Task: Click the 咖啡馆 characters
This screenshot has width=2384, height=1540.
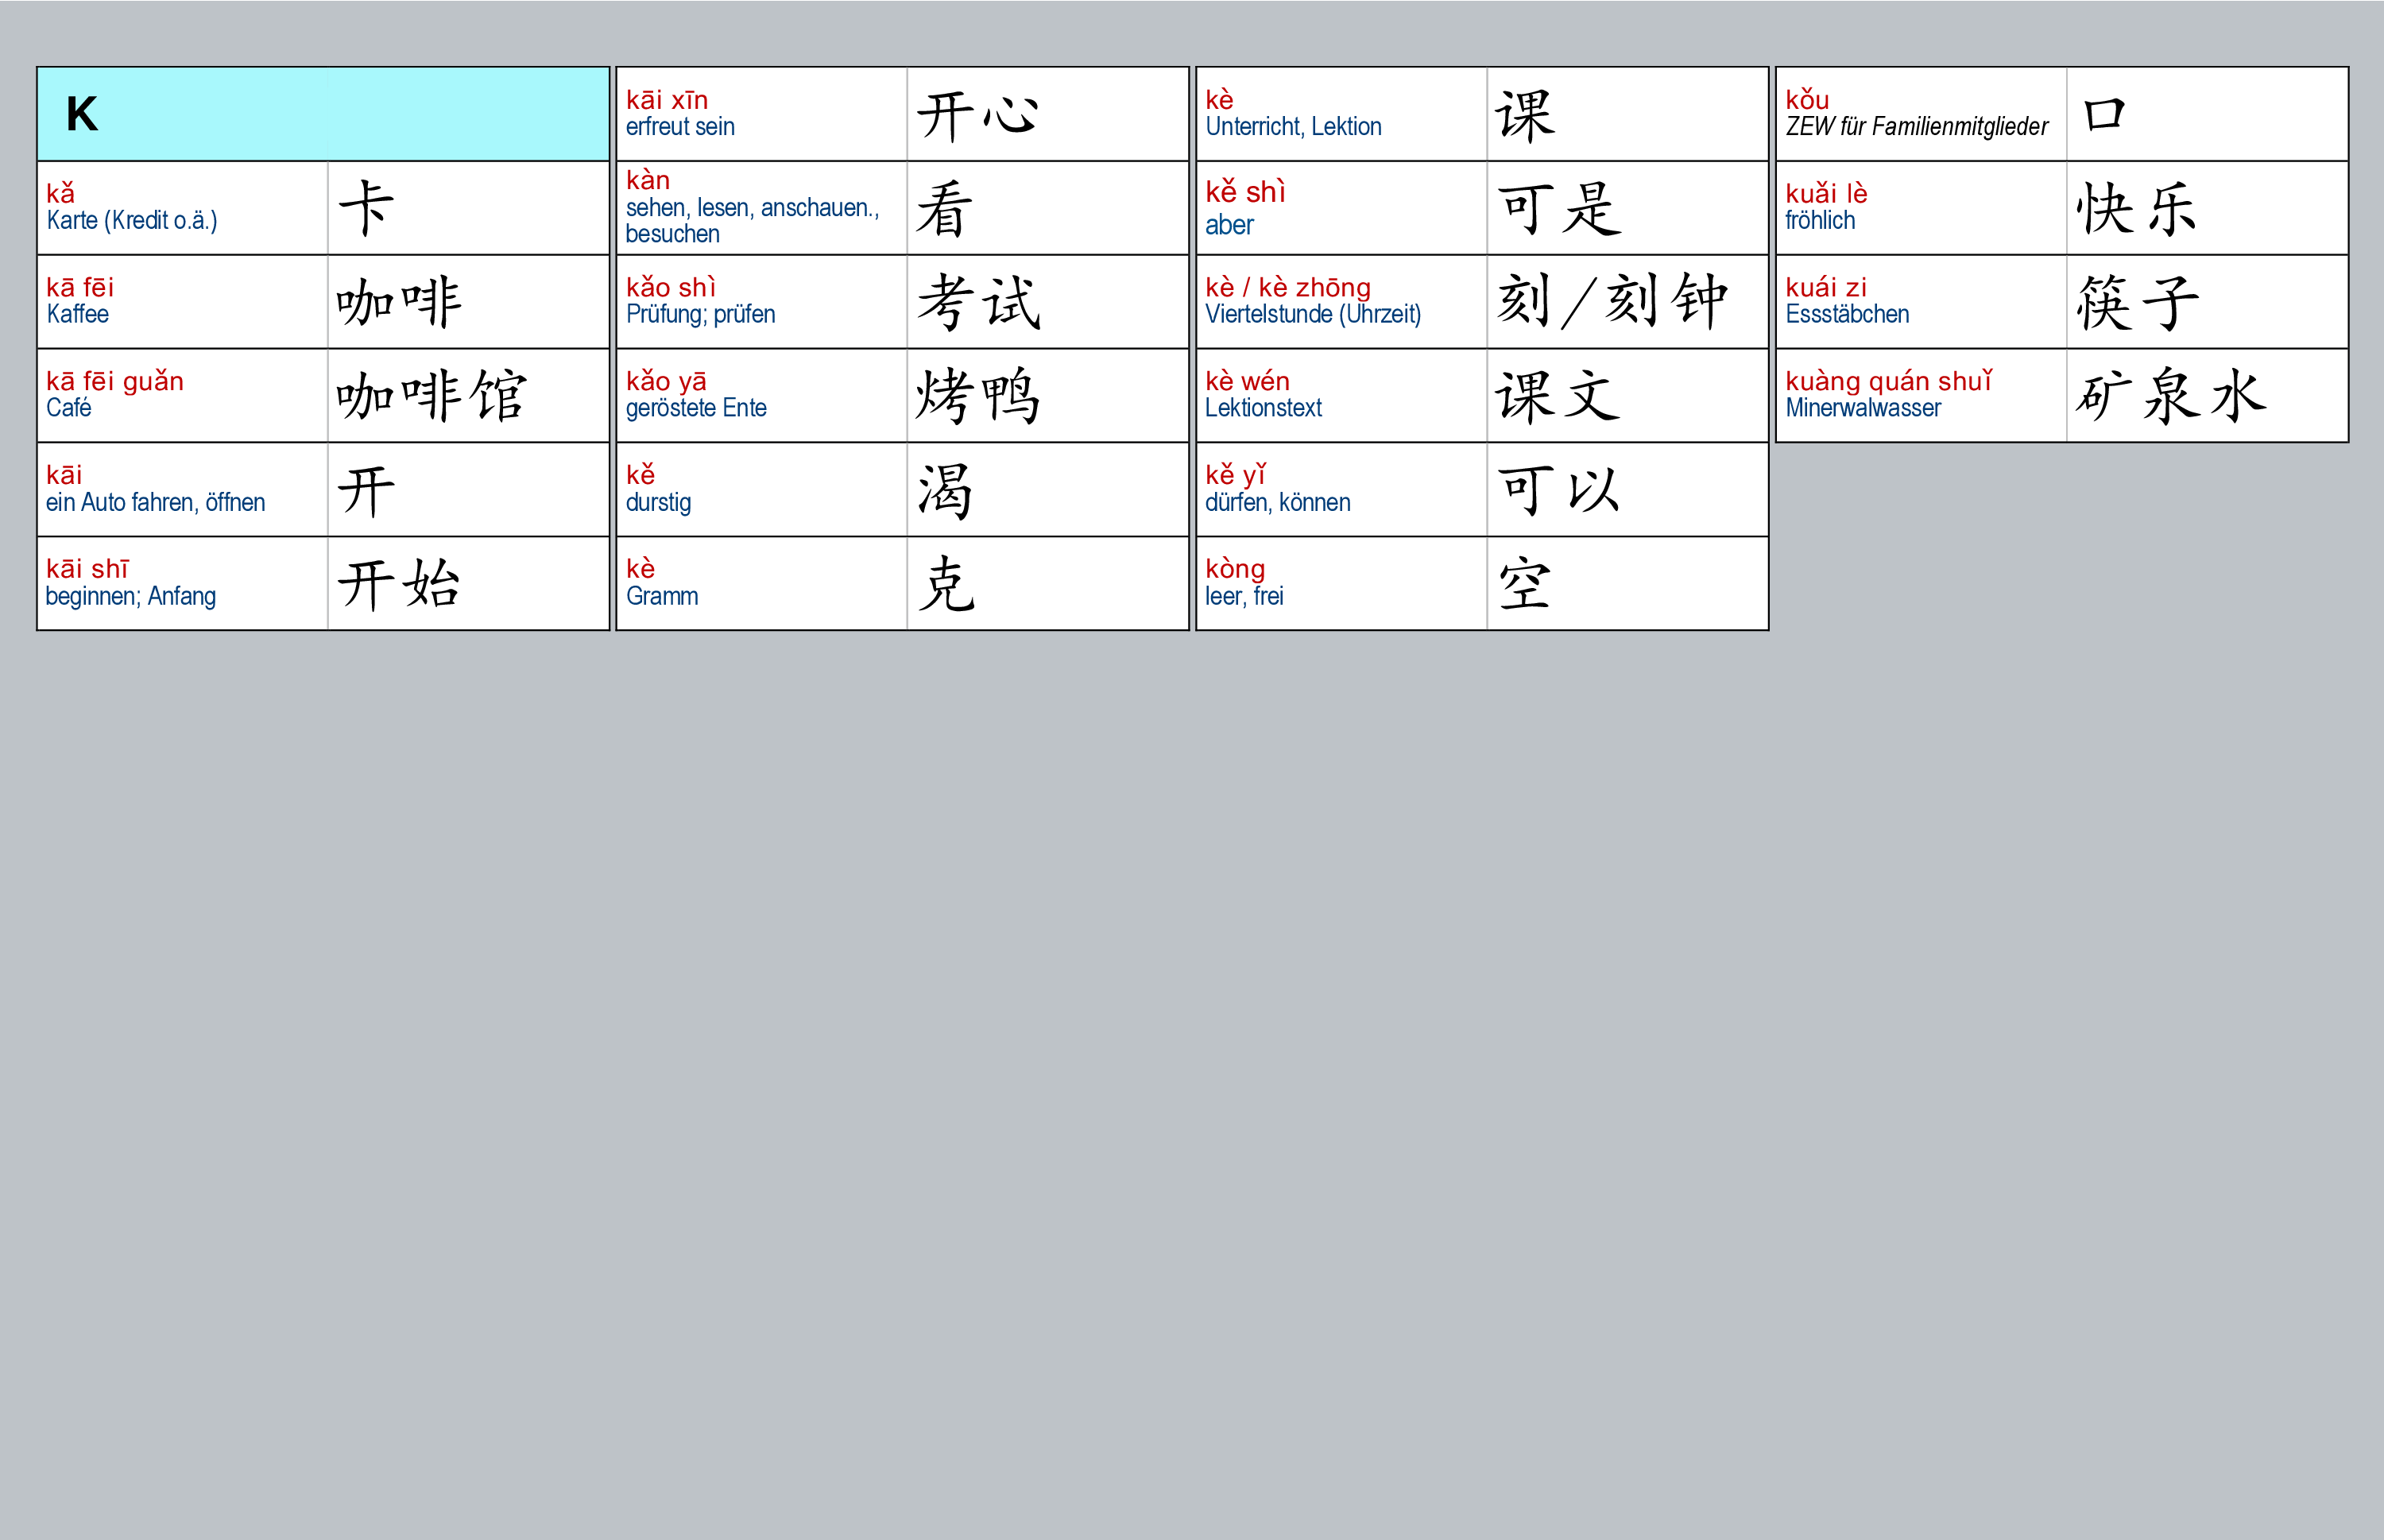Action: tap(431, 395)
